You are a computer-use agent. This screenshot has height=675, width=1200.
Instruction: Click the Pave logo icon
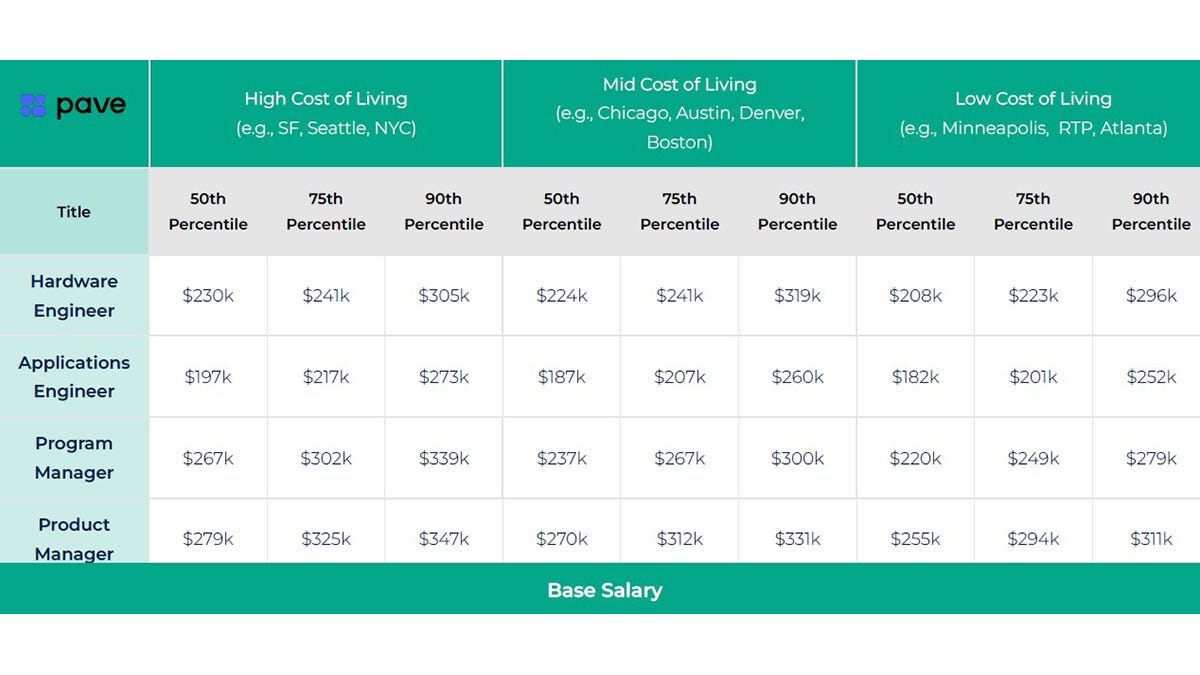coord(33,106)
